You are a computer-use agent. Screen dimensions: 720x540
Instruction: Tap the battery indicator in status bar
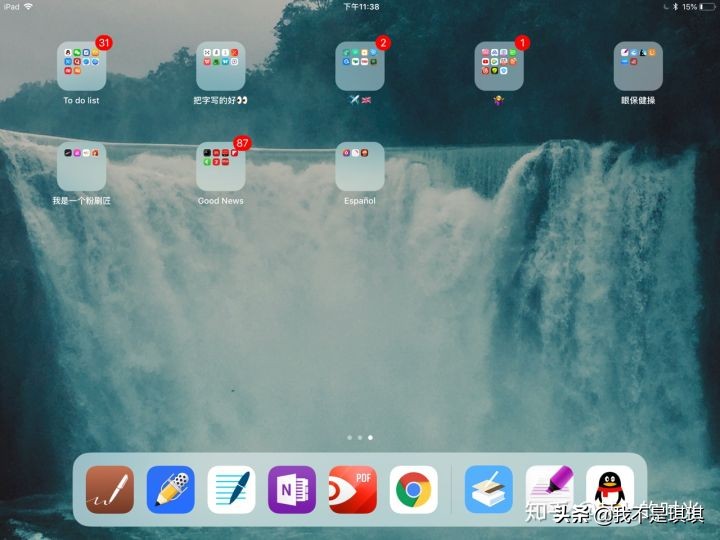pyautogui.click(x=708, y=7)
